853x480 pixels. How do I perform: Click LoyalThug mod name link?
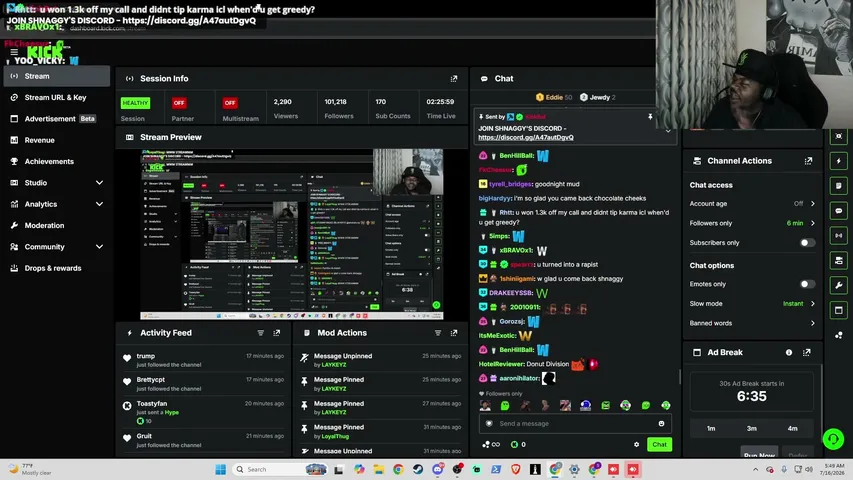coord(335,436)
